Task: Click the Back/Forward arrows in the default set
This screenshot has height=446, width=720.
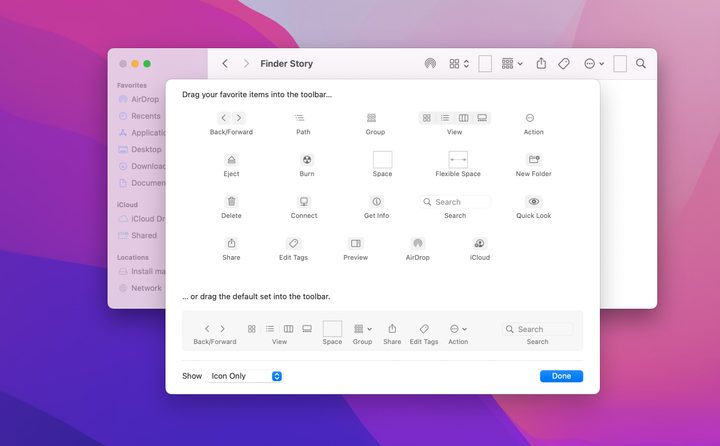Action: 215,329
